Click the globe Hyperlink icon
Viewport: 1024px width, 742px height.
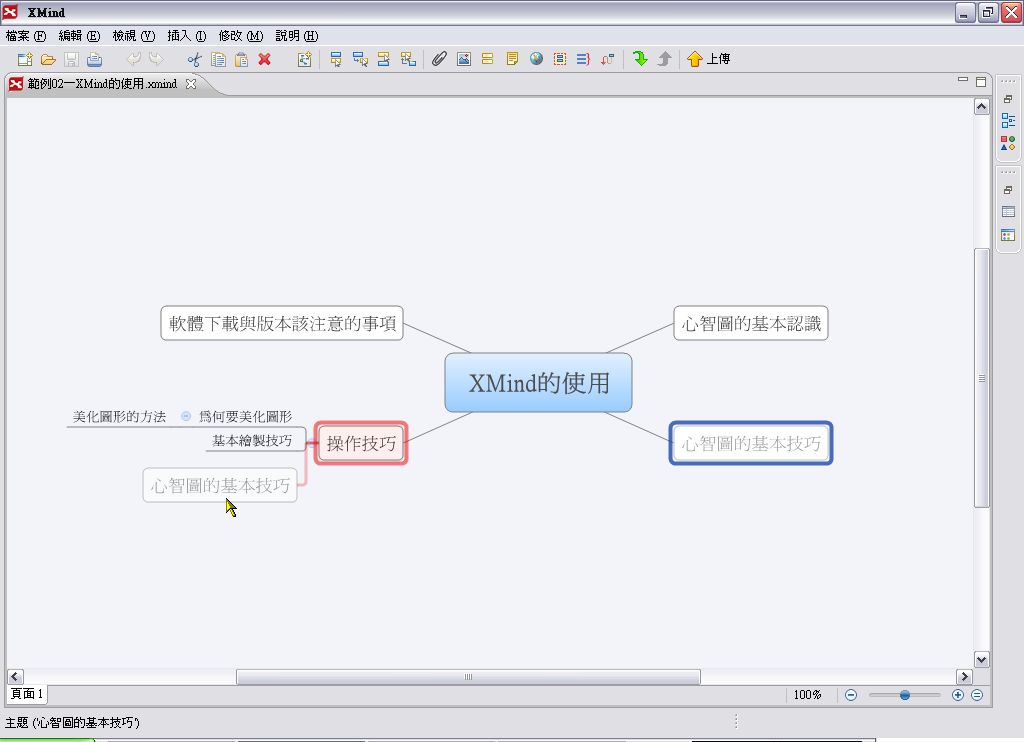tap(536, 59)
